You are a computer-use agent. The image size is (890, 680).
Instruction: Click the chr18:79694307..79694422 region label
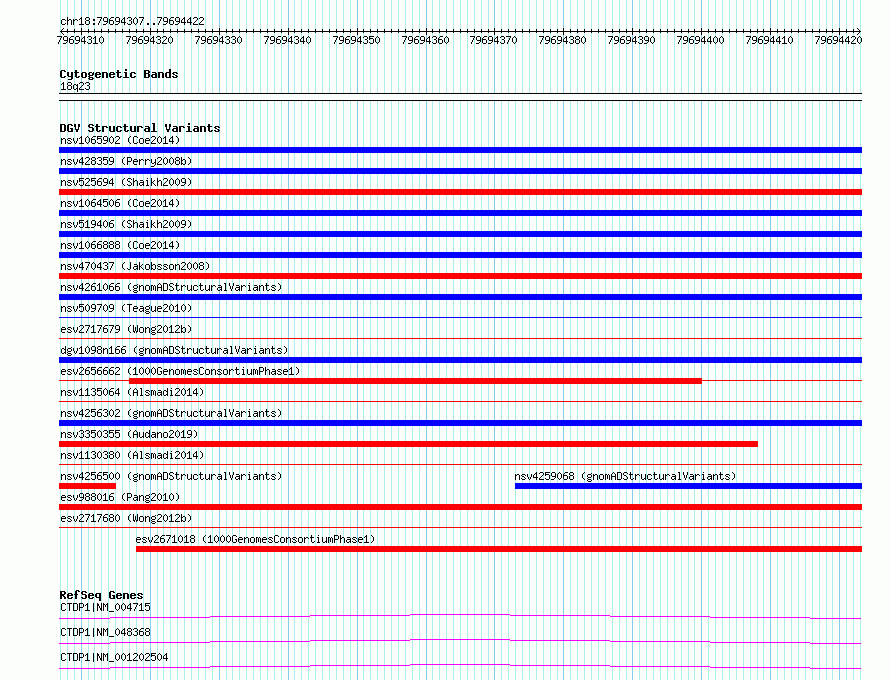click(132, 21)
